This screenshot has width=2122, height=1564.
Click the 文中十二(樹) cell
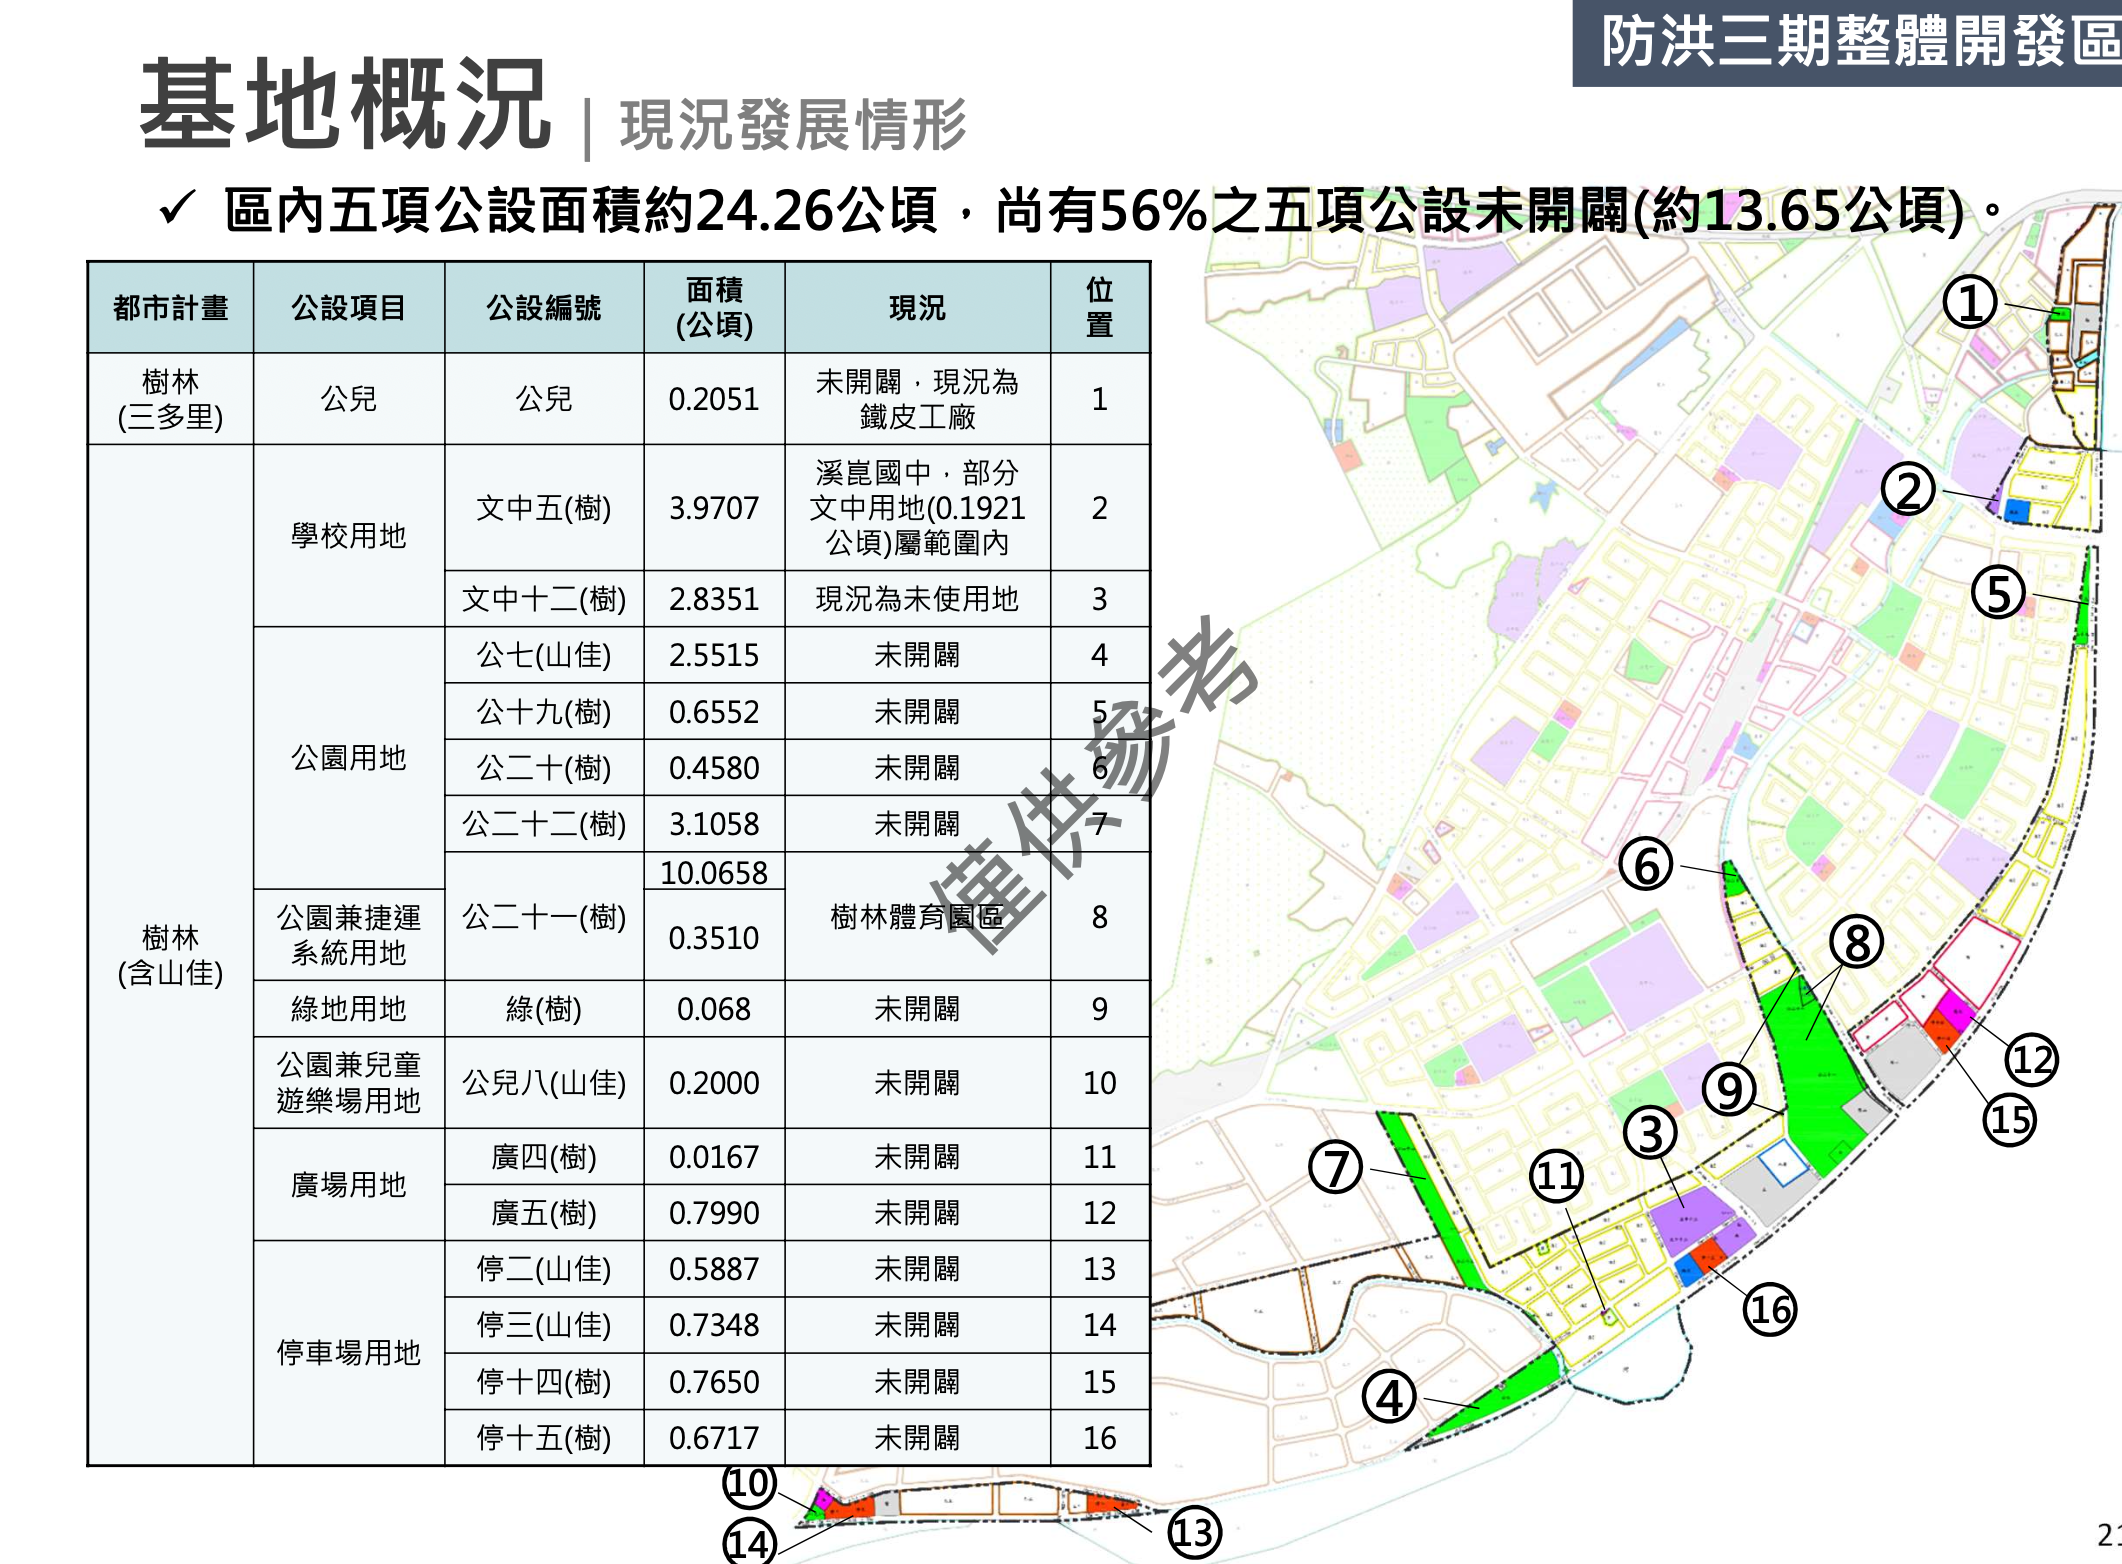(544, 599)
